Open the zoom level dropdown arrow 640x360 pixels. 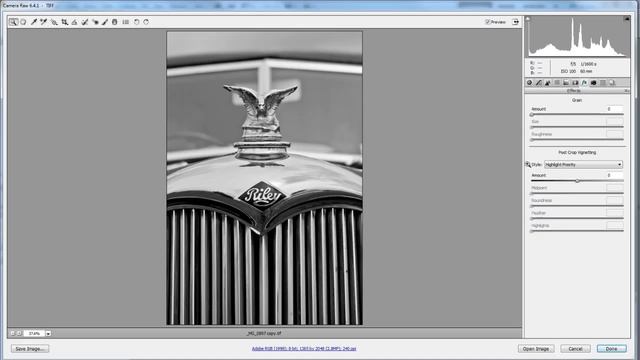48,333
